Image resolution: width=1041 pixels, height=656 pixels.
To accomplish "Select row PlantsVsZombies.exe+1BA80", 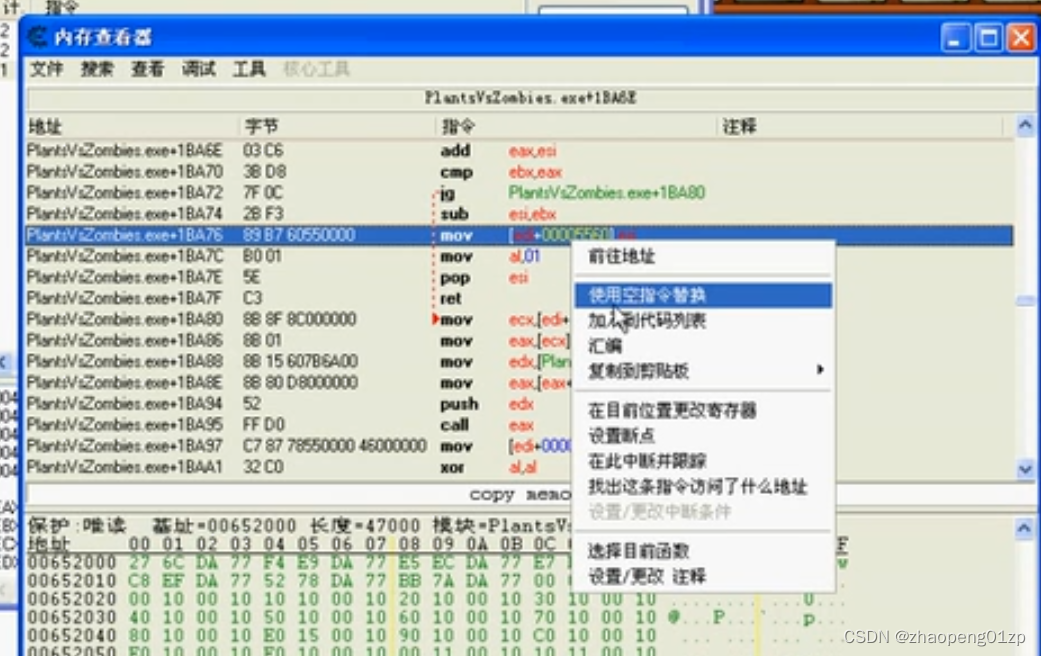I will (299, 319).
